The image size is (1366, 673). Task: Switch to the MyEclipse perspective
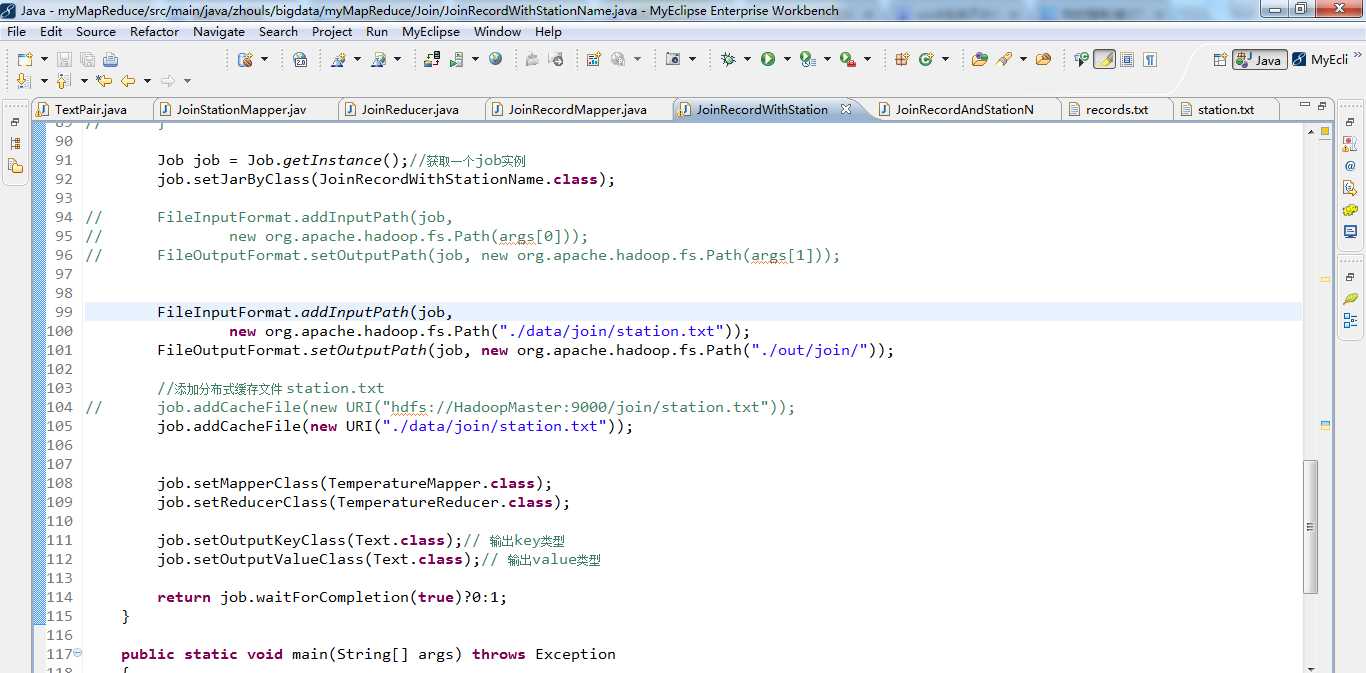(1321, 59)
